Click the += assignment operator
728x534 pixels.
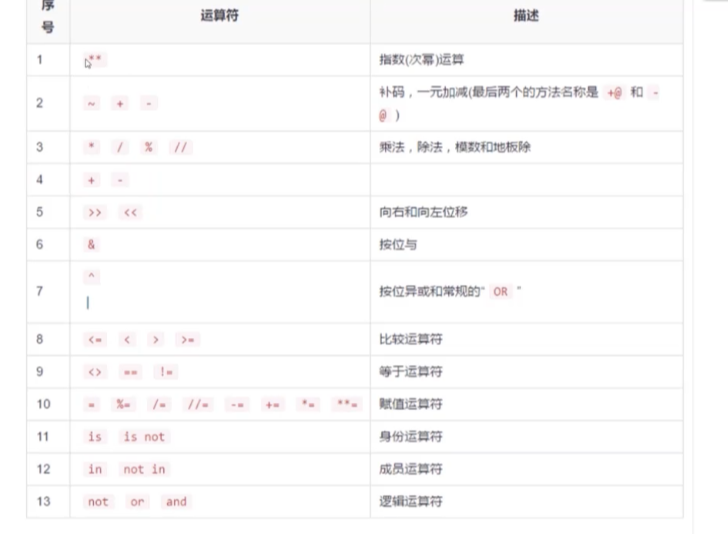(273, 405)
